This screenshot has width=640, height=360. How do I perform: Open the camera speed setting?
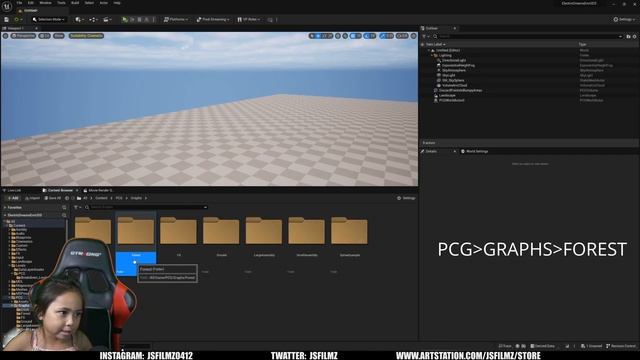pyautogui.click(x=402, y=36)
